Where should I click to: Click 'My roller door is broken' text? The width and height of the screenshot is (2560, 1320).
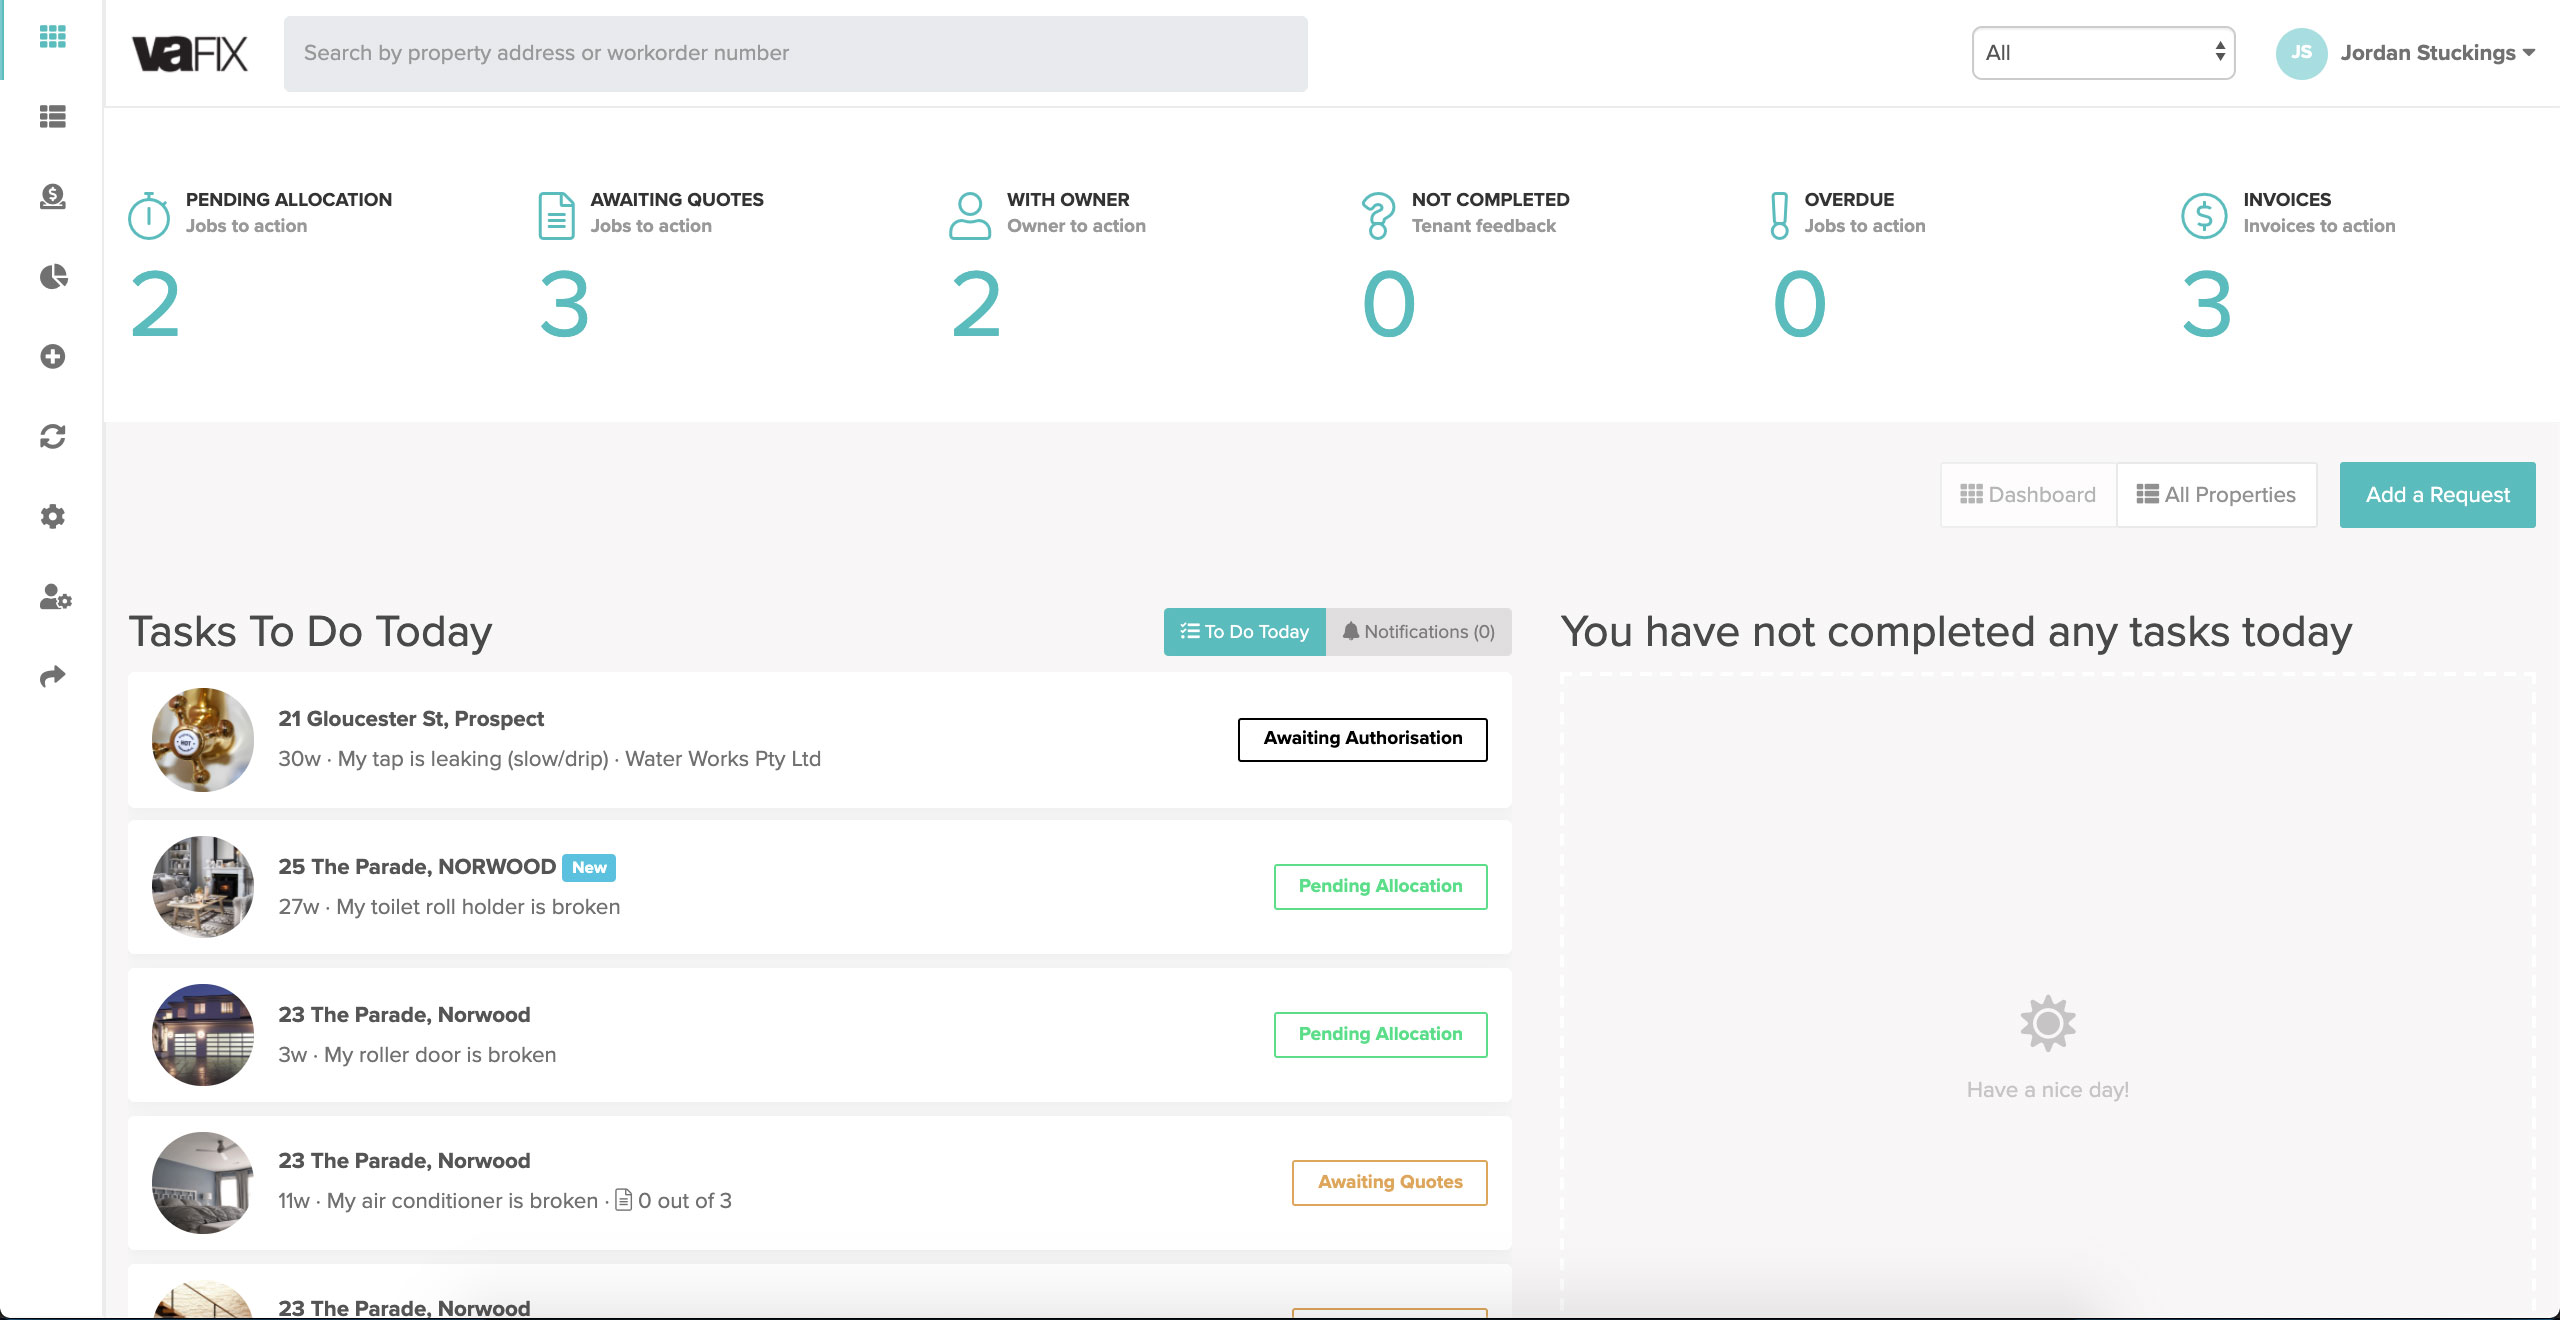440,1055
